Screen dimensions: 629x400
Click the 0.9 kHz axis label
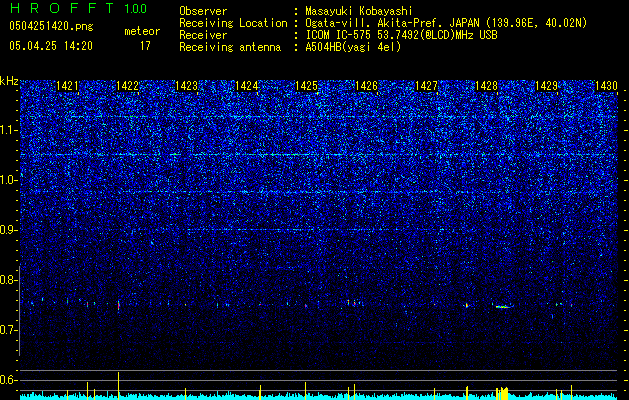tap(8, 230)
